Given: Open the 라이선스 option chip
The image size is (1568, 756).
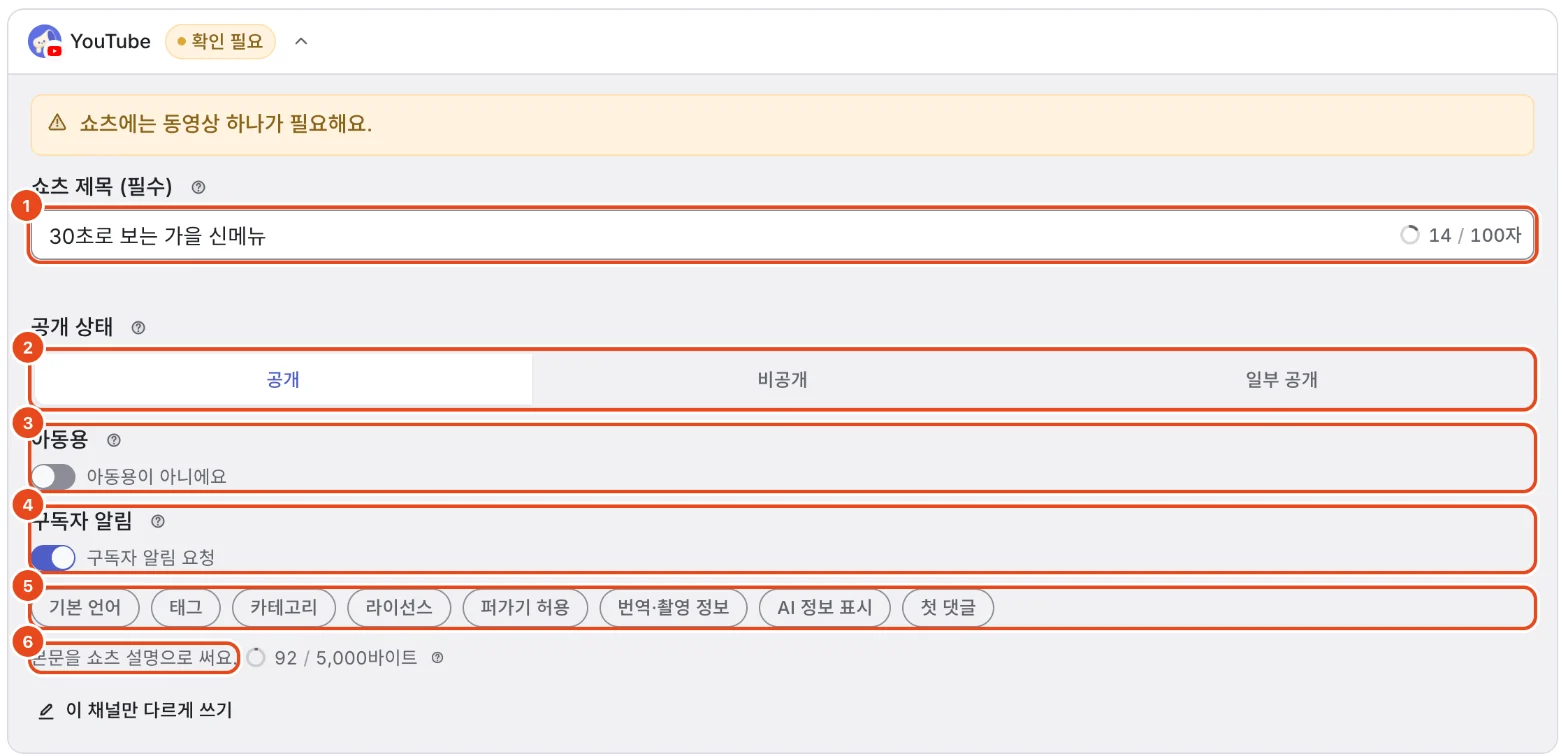Looking at the screenshot, I should coord(399,608).
